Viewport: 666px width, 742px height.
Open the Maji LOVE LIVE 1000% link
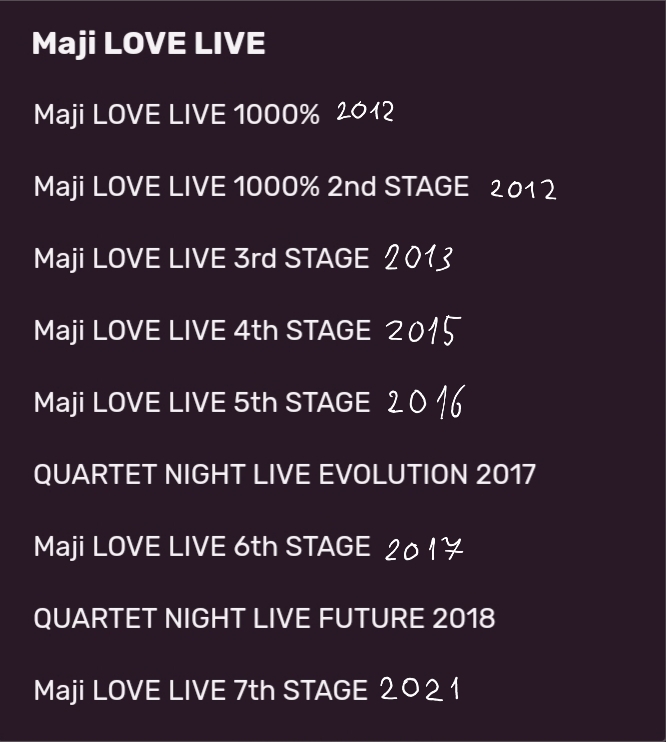(x=176, y=115)
